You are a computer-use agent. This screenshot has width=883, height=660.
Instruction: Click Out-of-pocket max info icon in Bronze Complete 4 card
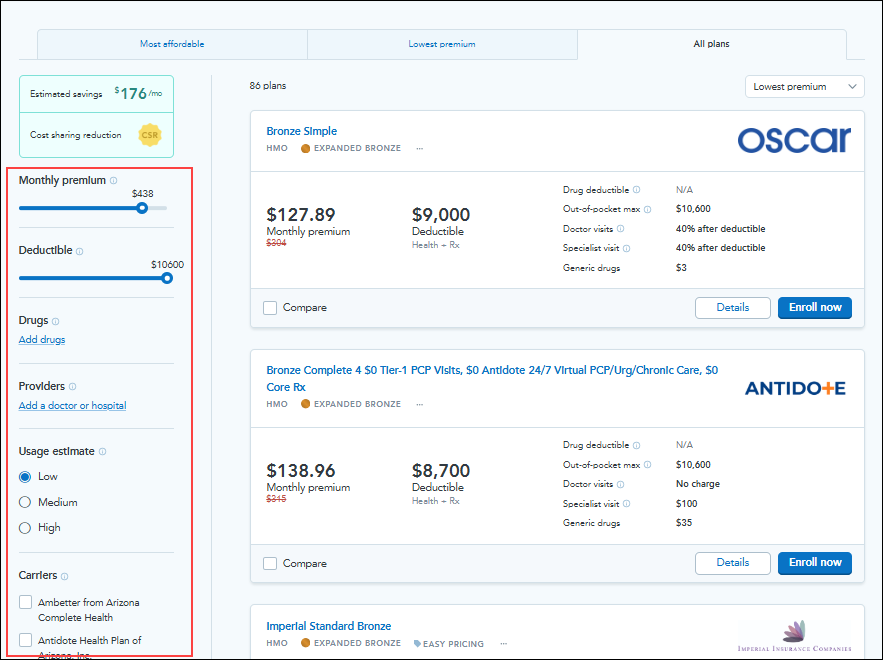648,465
